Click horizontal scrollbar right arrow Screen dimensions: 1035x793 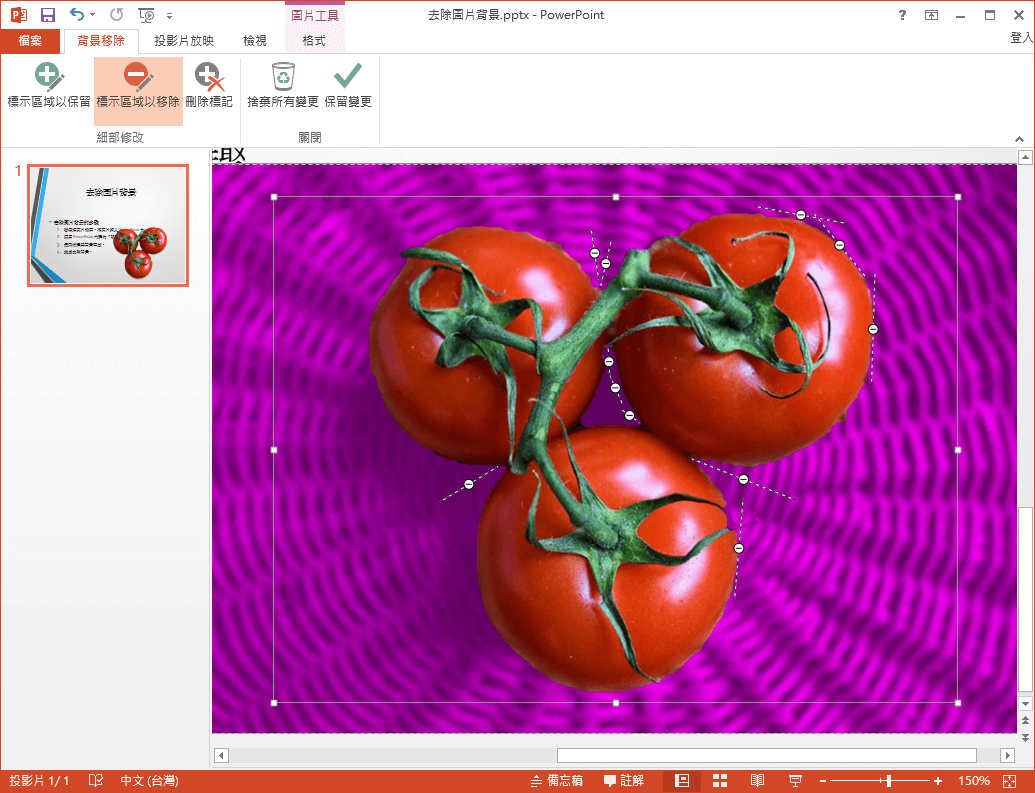pos(1007,755)
